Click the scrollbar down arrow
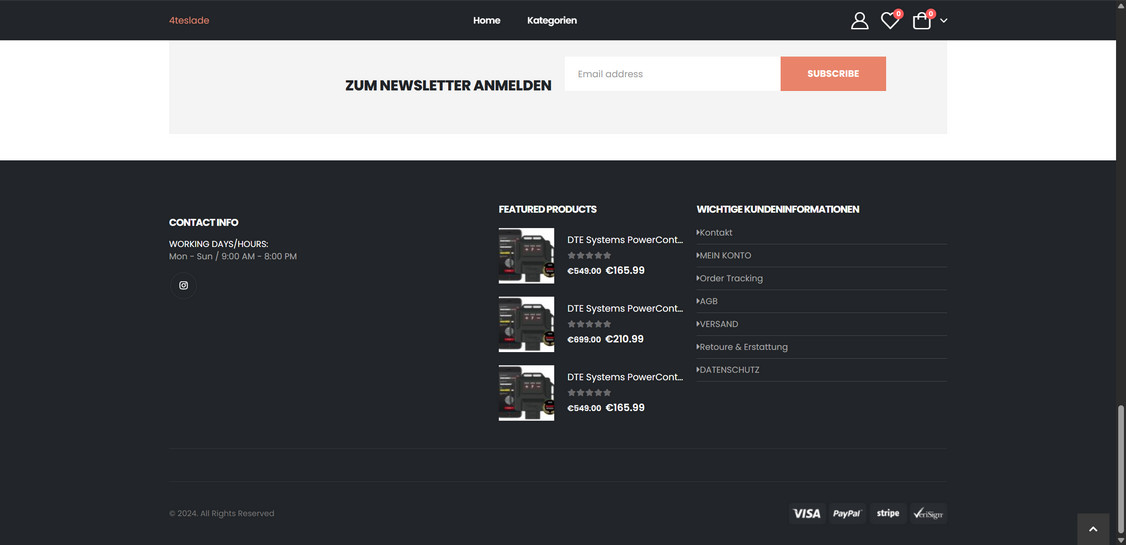 pyautogui.click(x=1120, y=540)
